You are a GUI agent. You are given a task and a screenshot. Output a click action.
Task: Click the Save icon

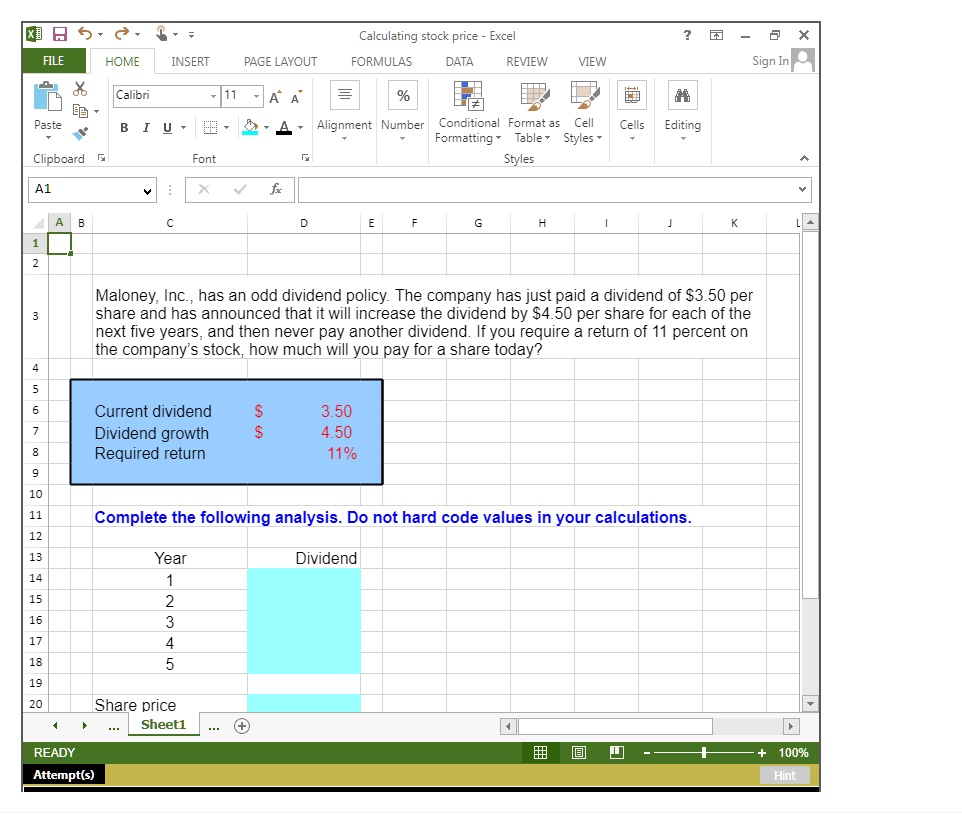point(60,34)
